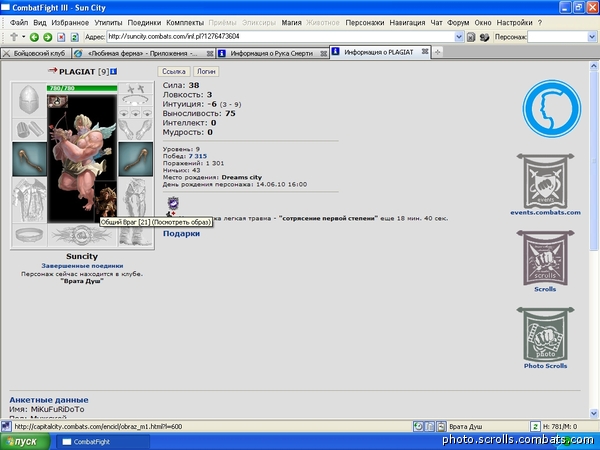Open the Вид menu
This screenshot has height=450, width=600.
click(39, 23)
